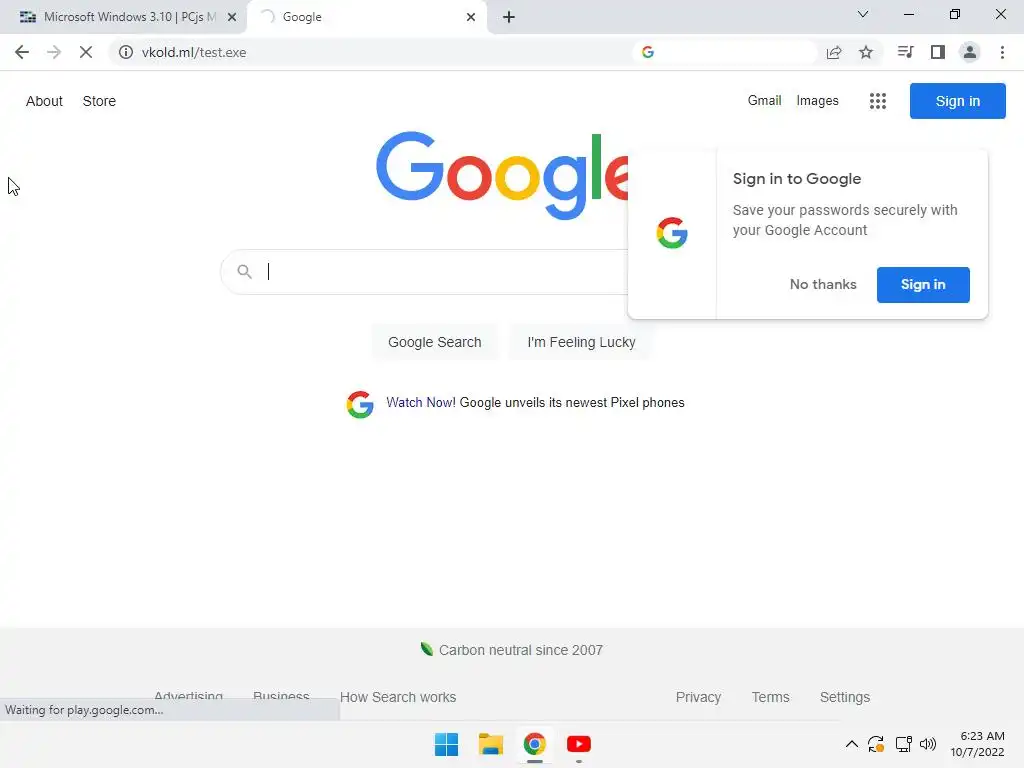1024x768 pixels.
Task: Click the Google Search button
Action: tap(434, 342)
